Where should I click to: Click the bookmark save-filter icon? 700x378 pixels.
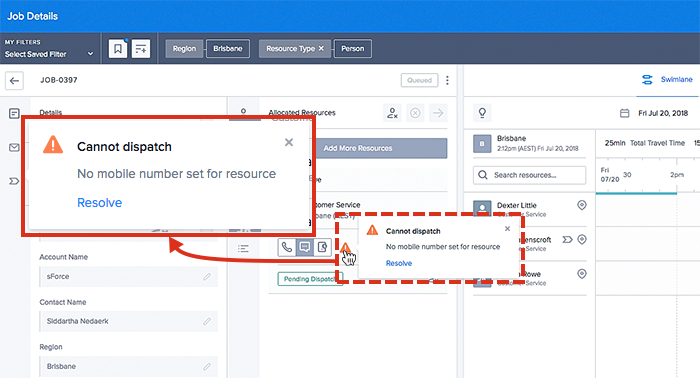click(x=118, y=48)
